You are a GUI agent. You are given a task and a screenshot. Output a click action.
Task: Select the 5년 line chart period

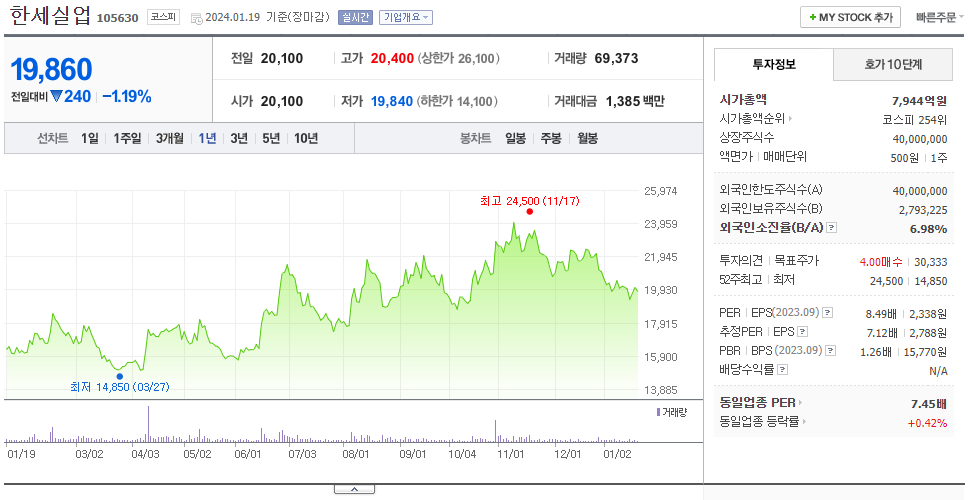(271, 138)
